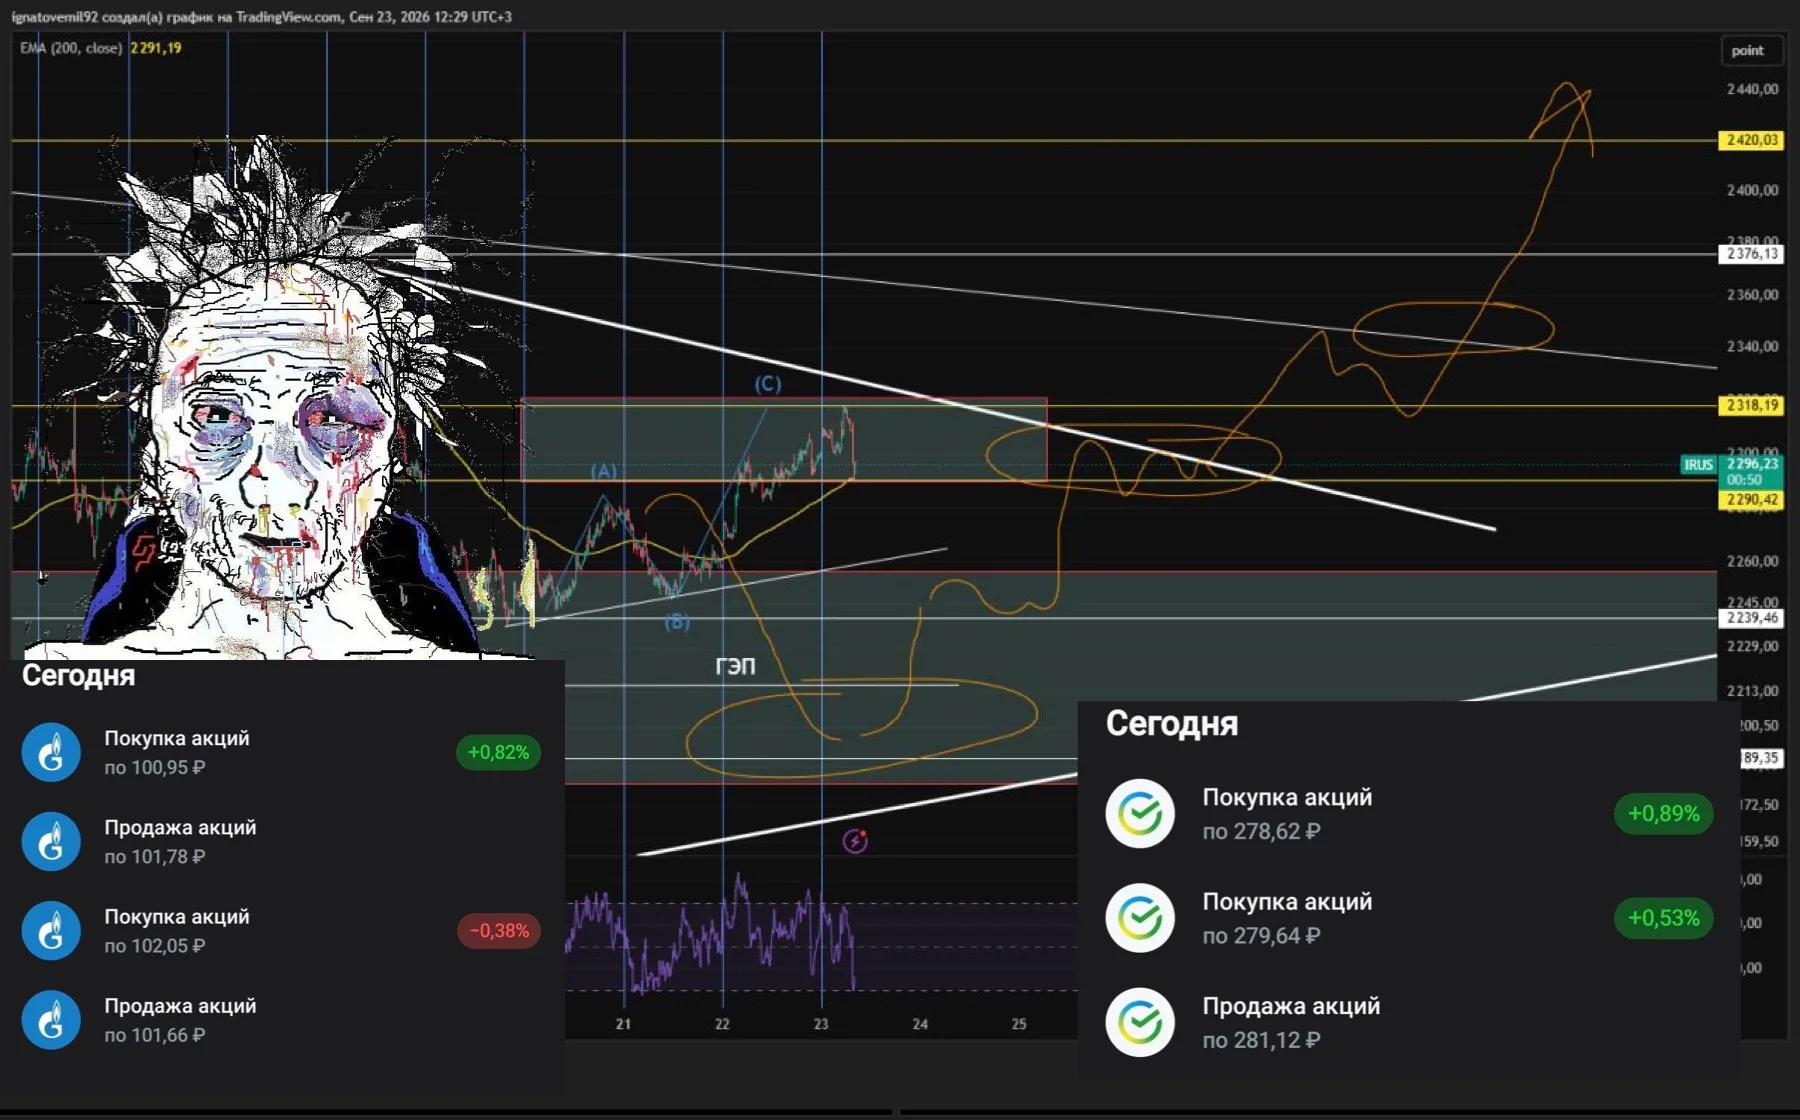Click the 2360,00 price scale value

(x=1752, y=295)
